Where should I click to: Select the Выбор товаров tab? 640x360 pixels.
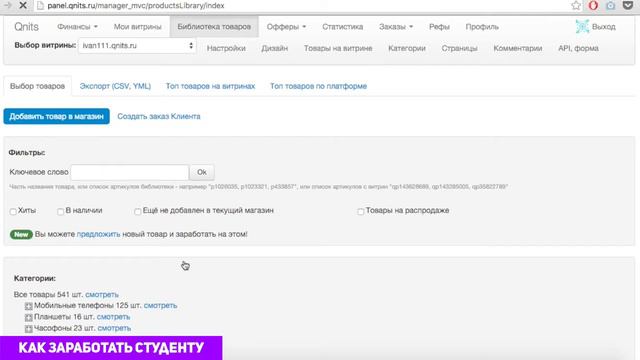[38, 86]
